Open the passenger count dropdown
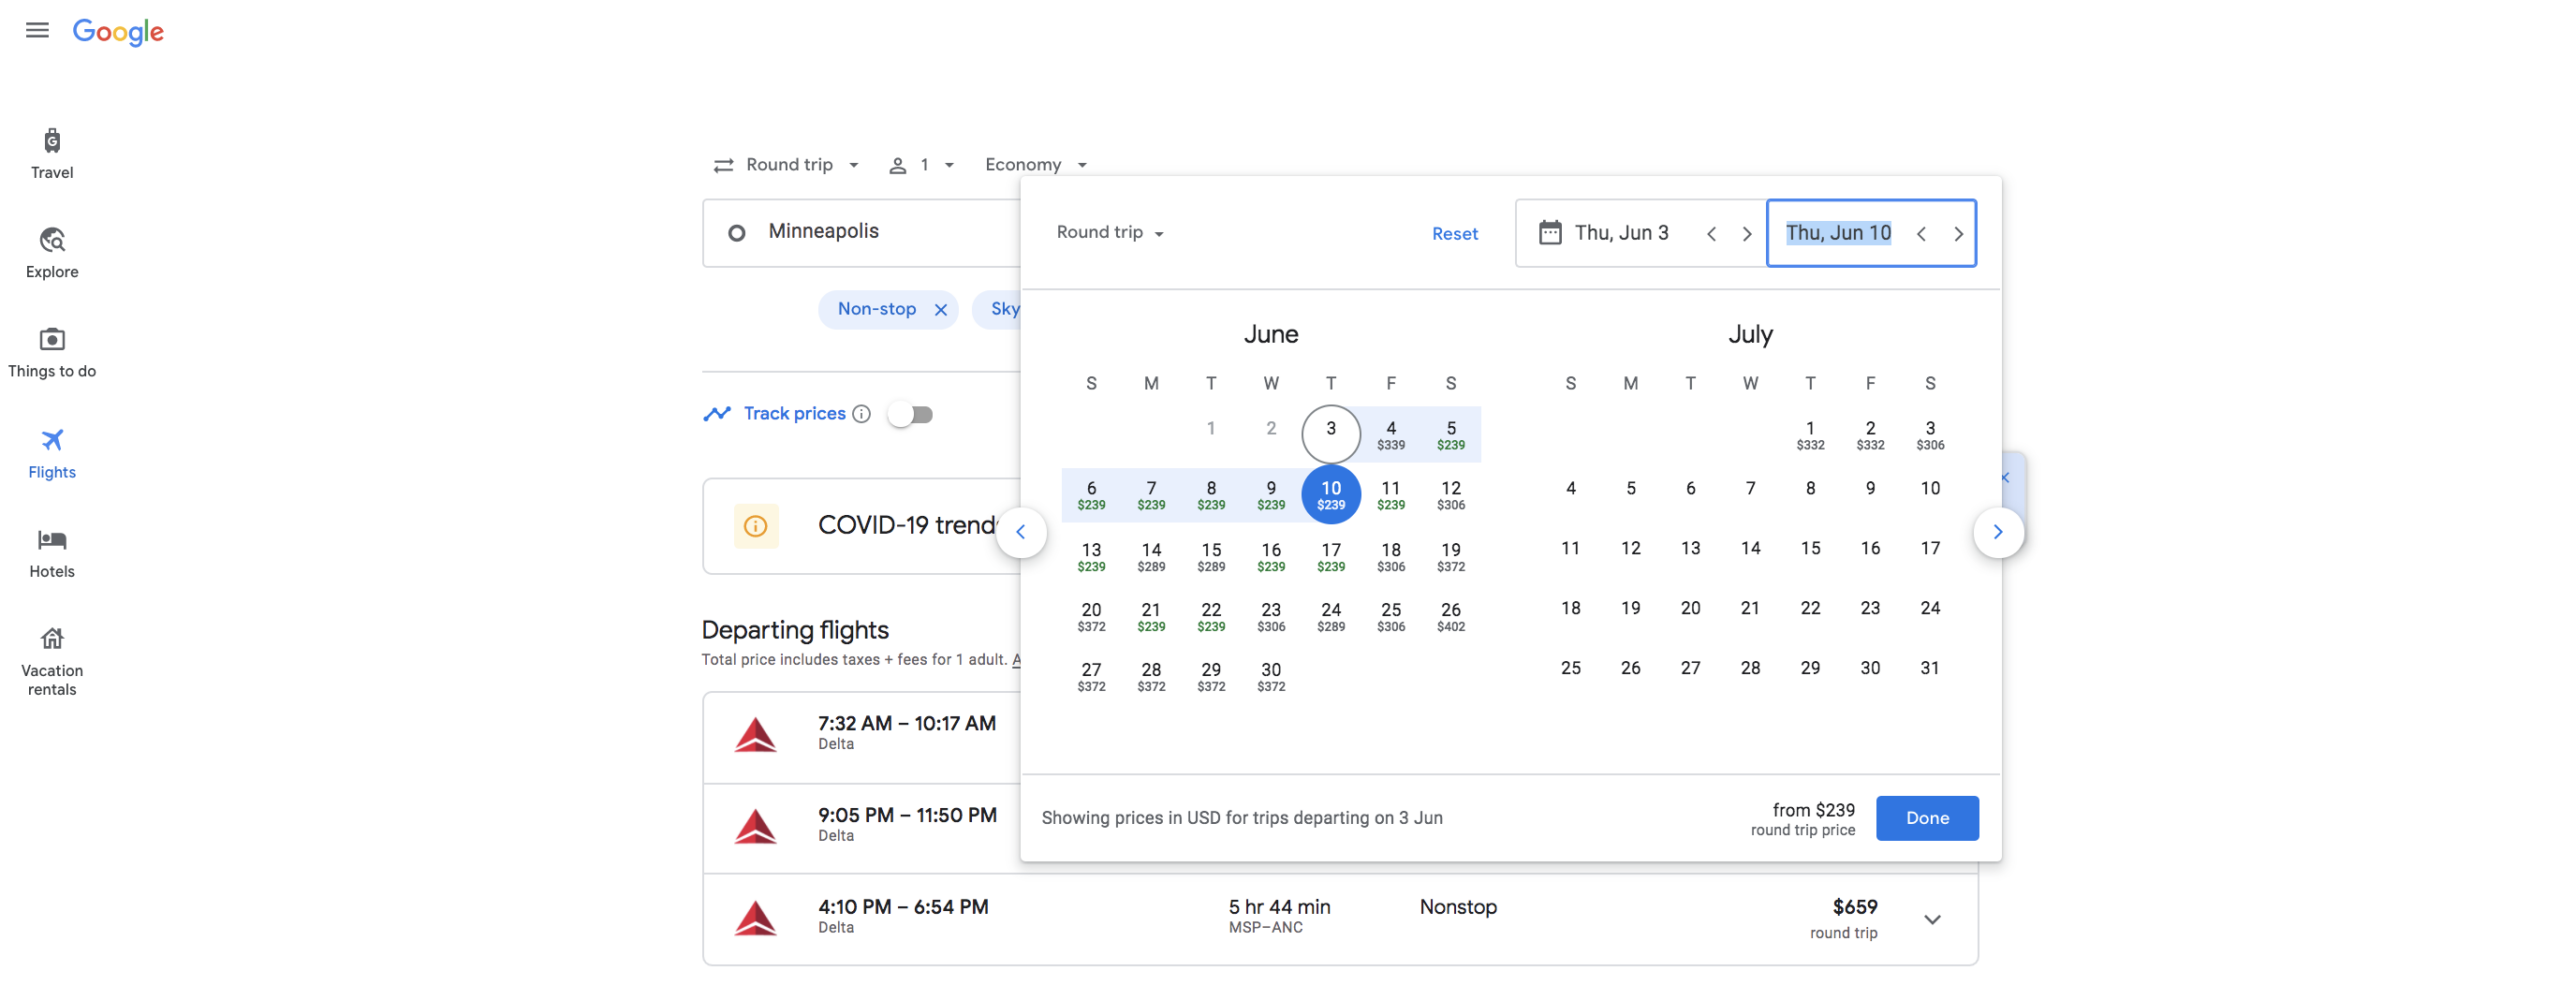 [921, 164]
